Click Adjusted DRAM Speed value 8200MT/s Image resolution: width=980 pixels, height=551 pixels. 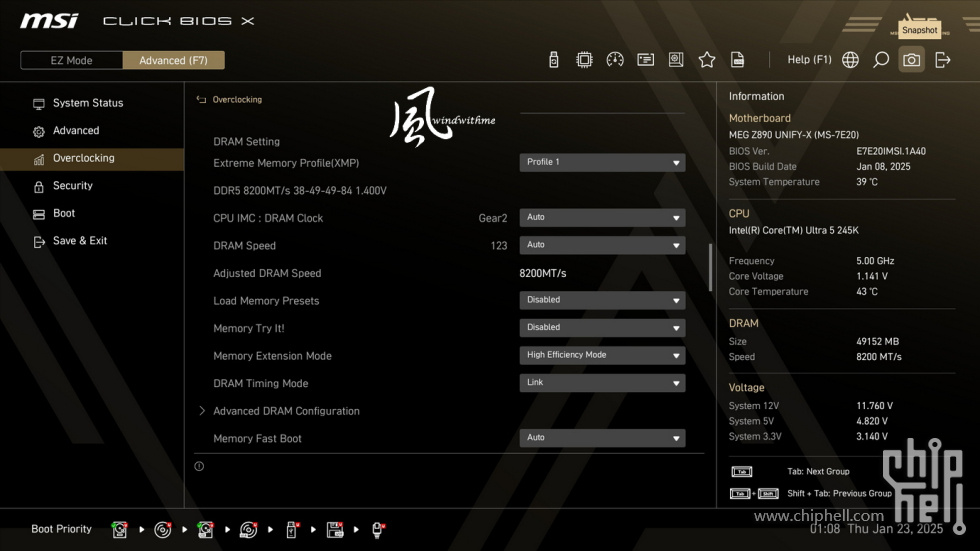point(542,273)
